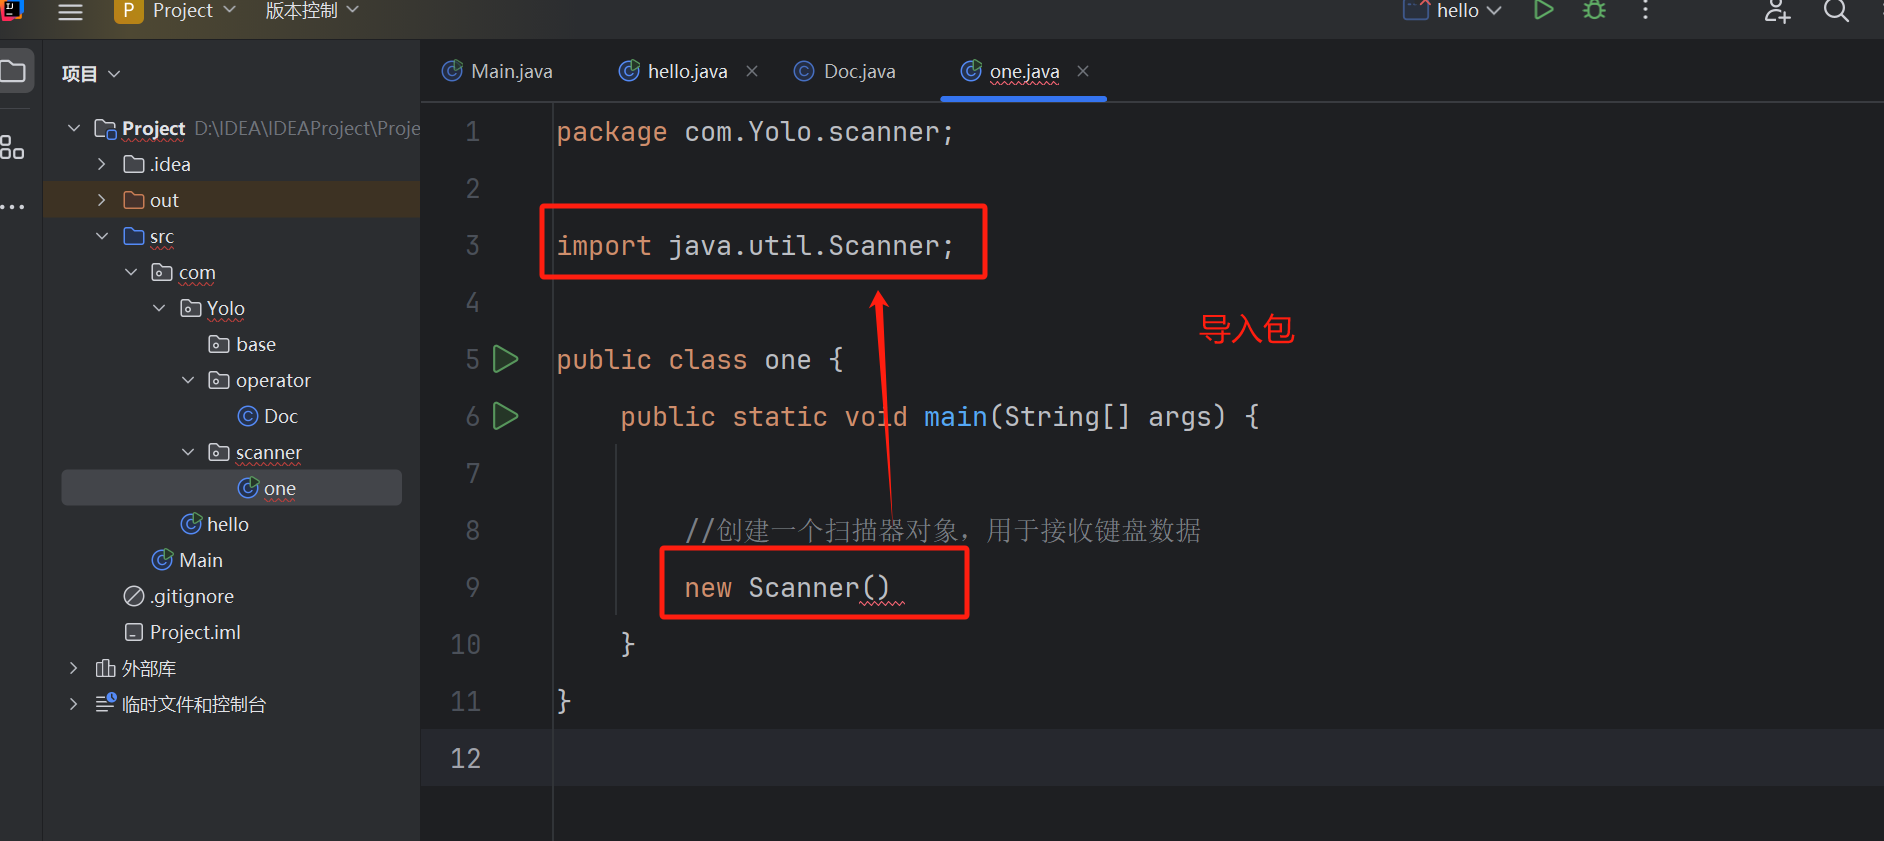Collapse the operator package
Screen dimensions: 1884x841
coord(187,380)
